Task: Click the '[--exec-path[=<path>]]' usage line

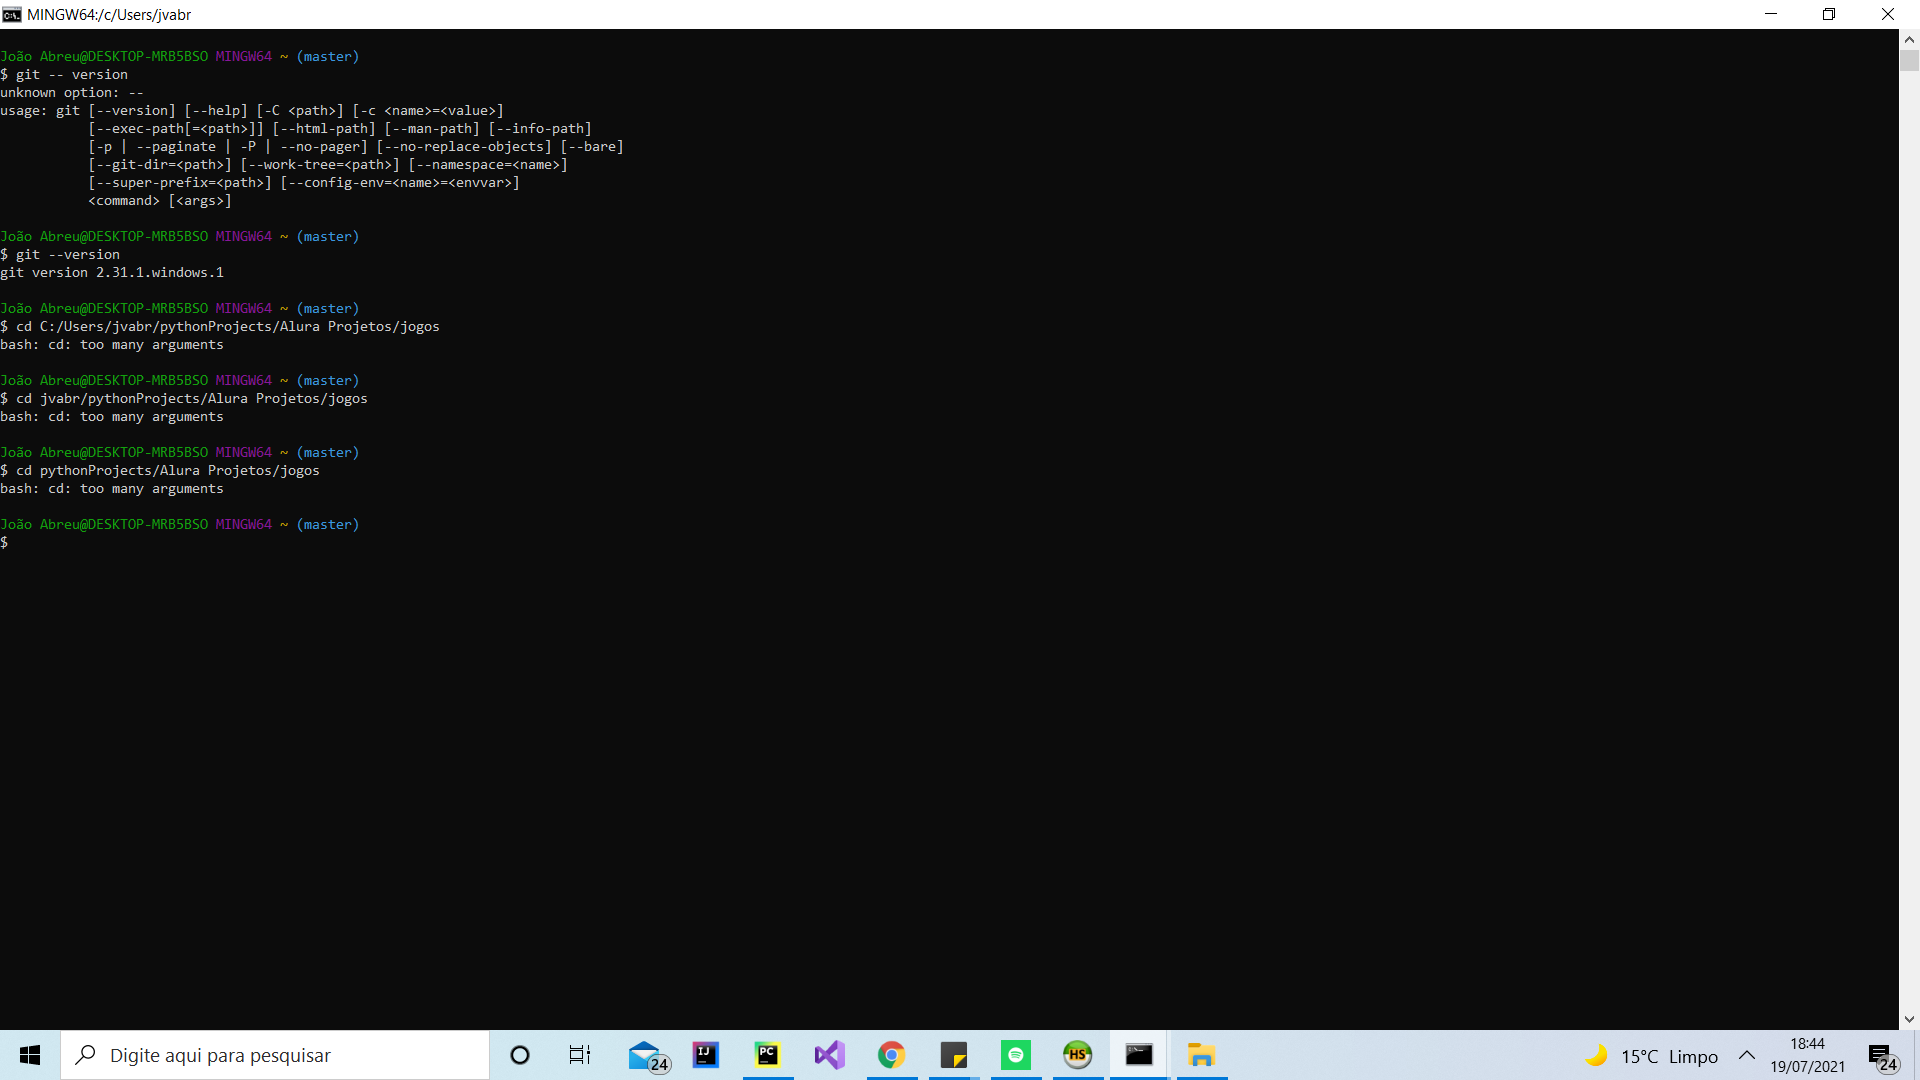Action: click(x=340, y=129)
